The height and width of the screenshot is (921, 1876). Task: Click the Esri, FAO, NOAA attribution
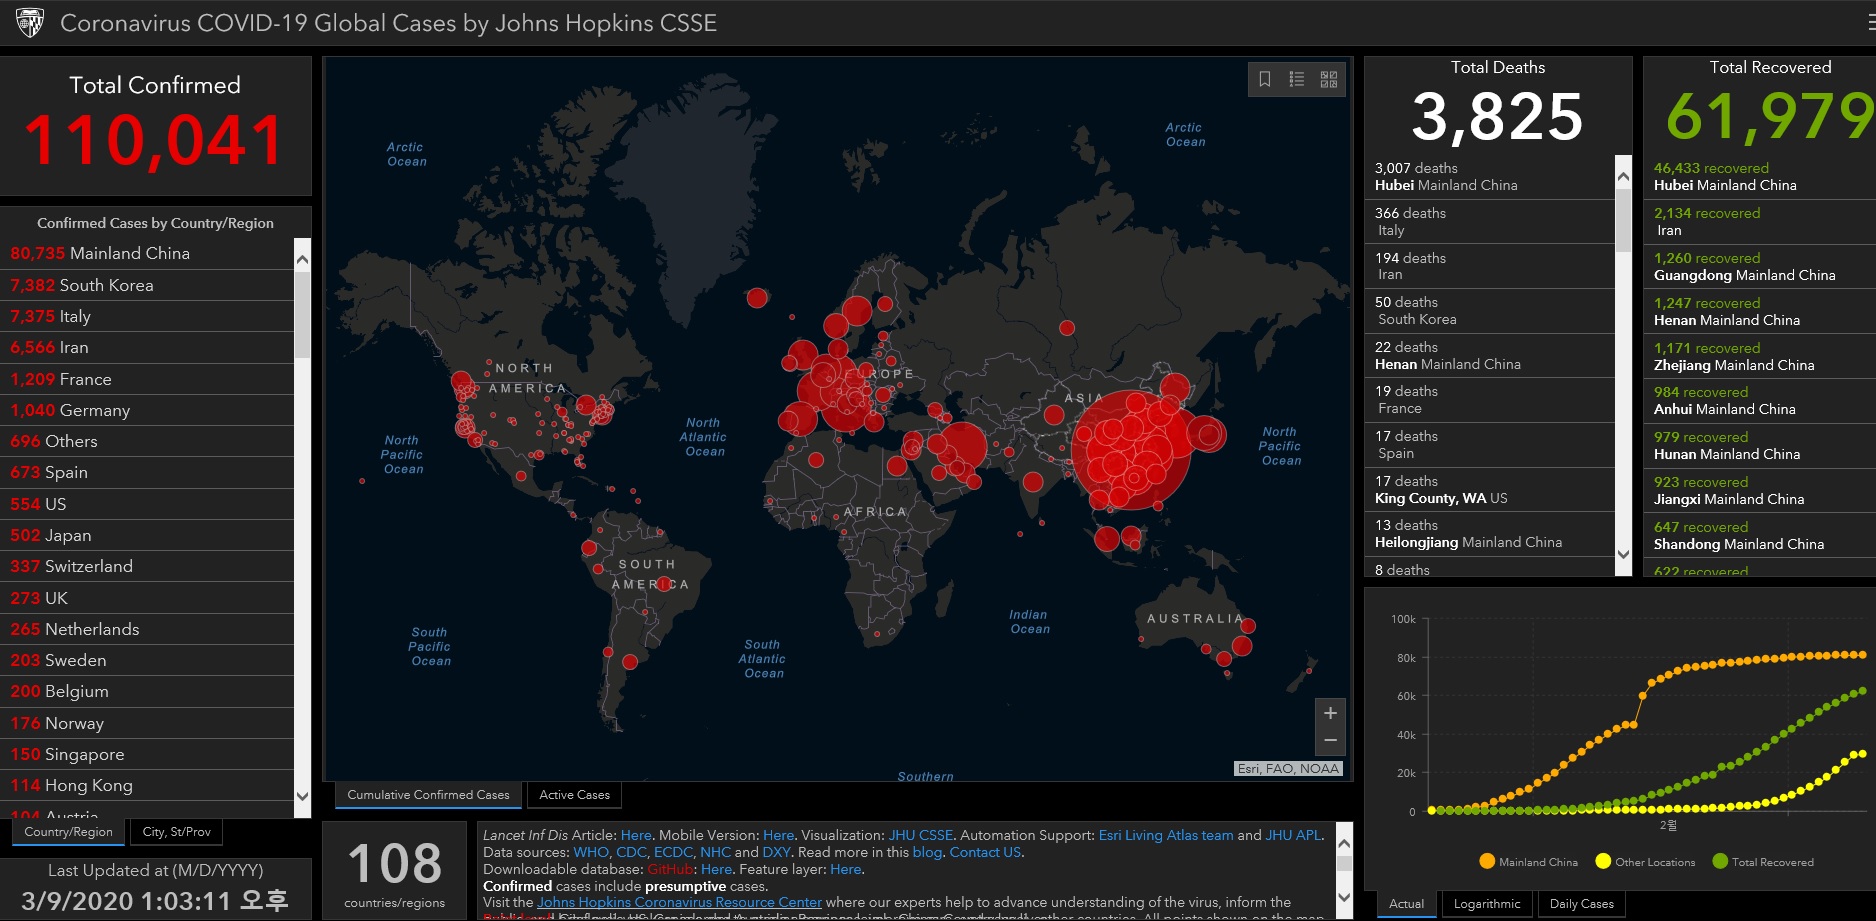(1288, 769)
